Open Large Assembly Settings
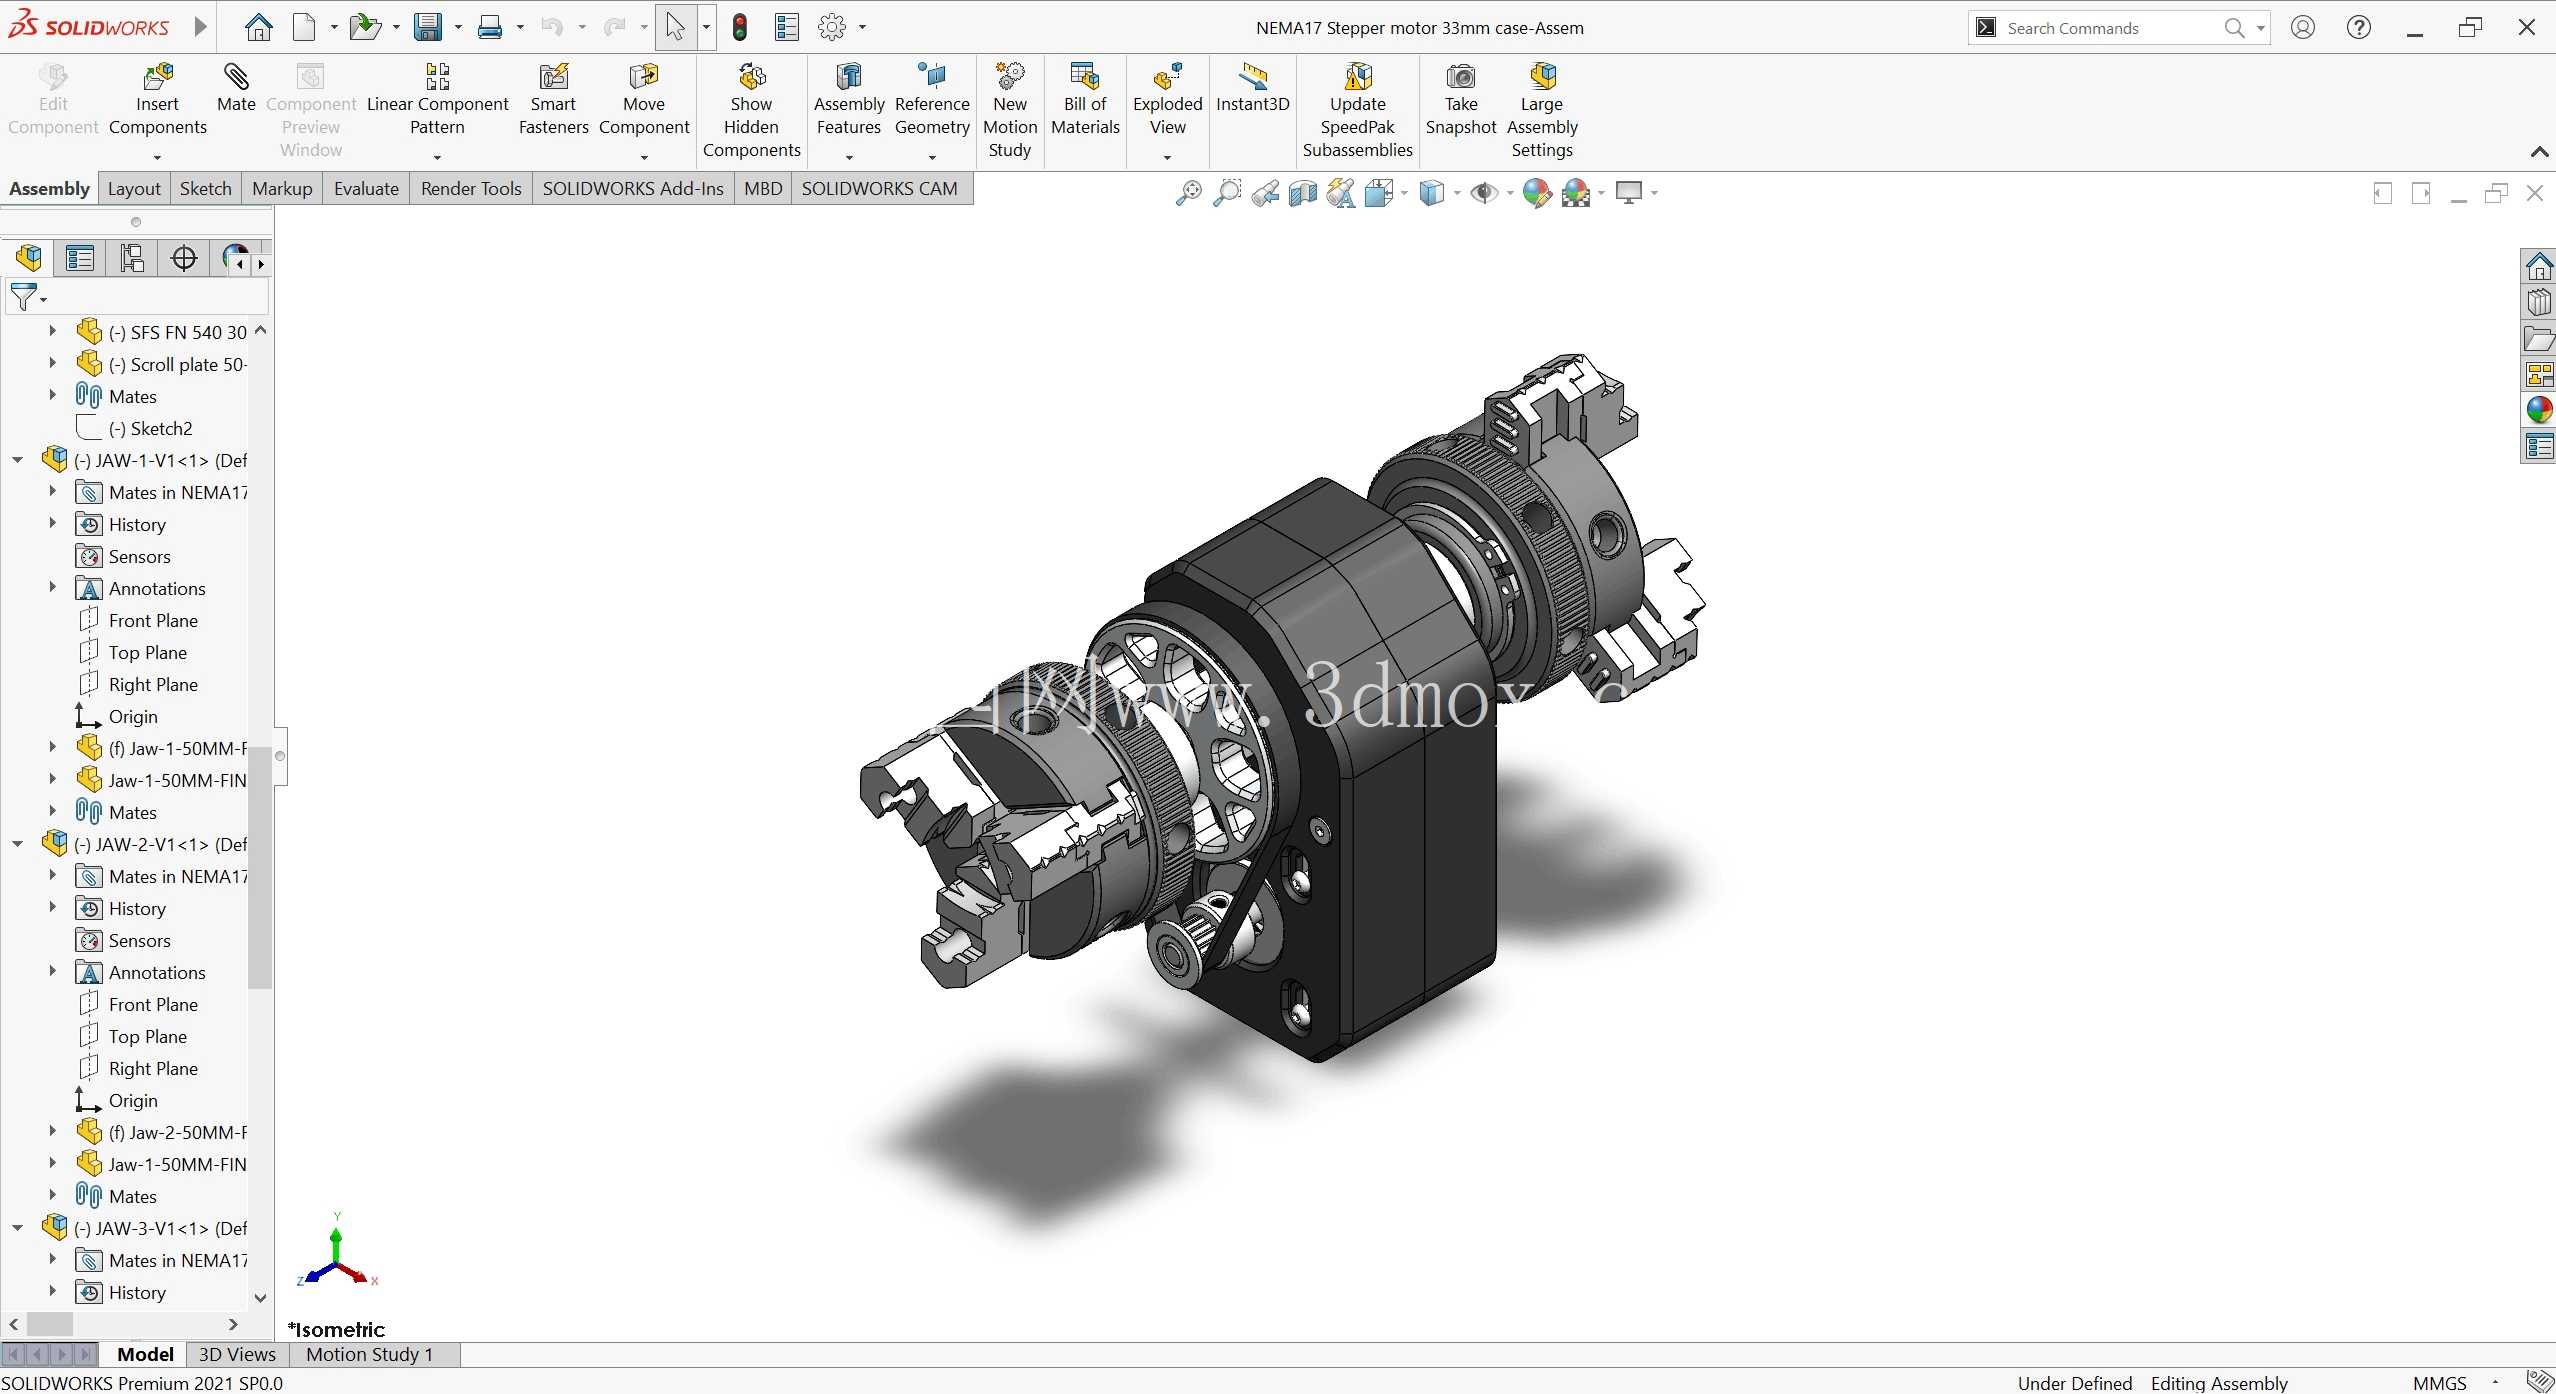The height and width of the screenshot is (1394, 2556). [x=1542, y=111]
